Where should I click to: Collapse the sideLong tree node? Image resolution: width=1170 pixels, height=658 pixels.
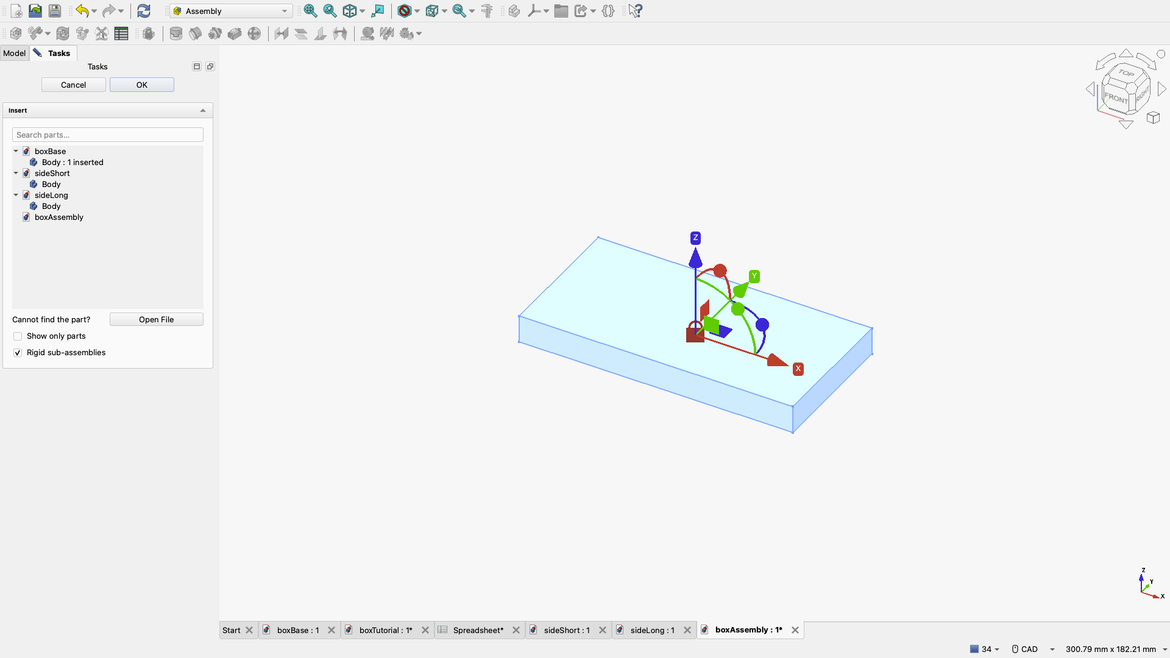(x=16, y=196)
